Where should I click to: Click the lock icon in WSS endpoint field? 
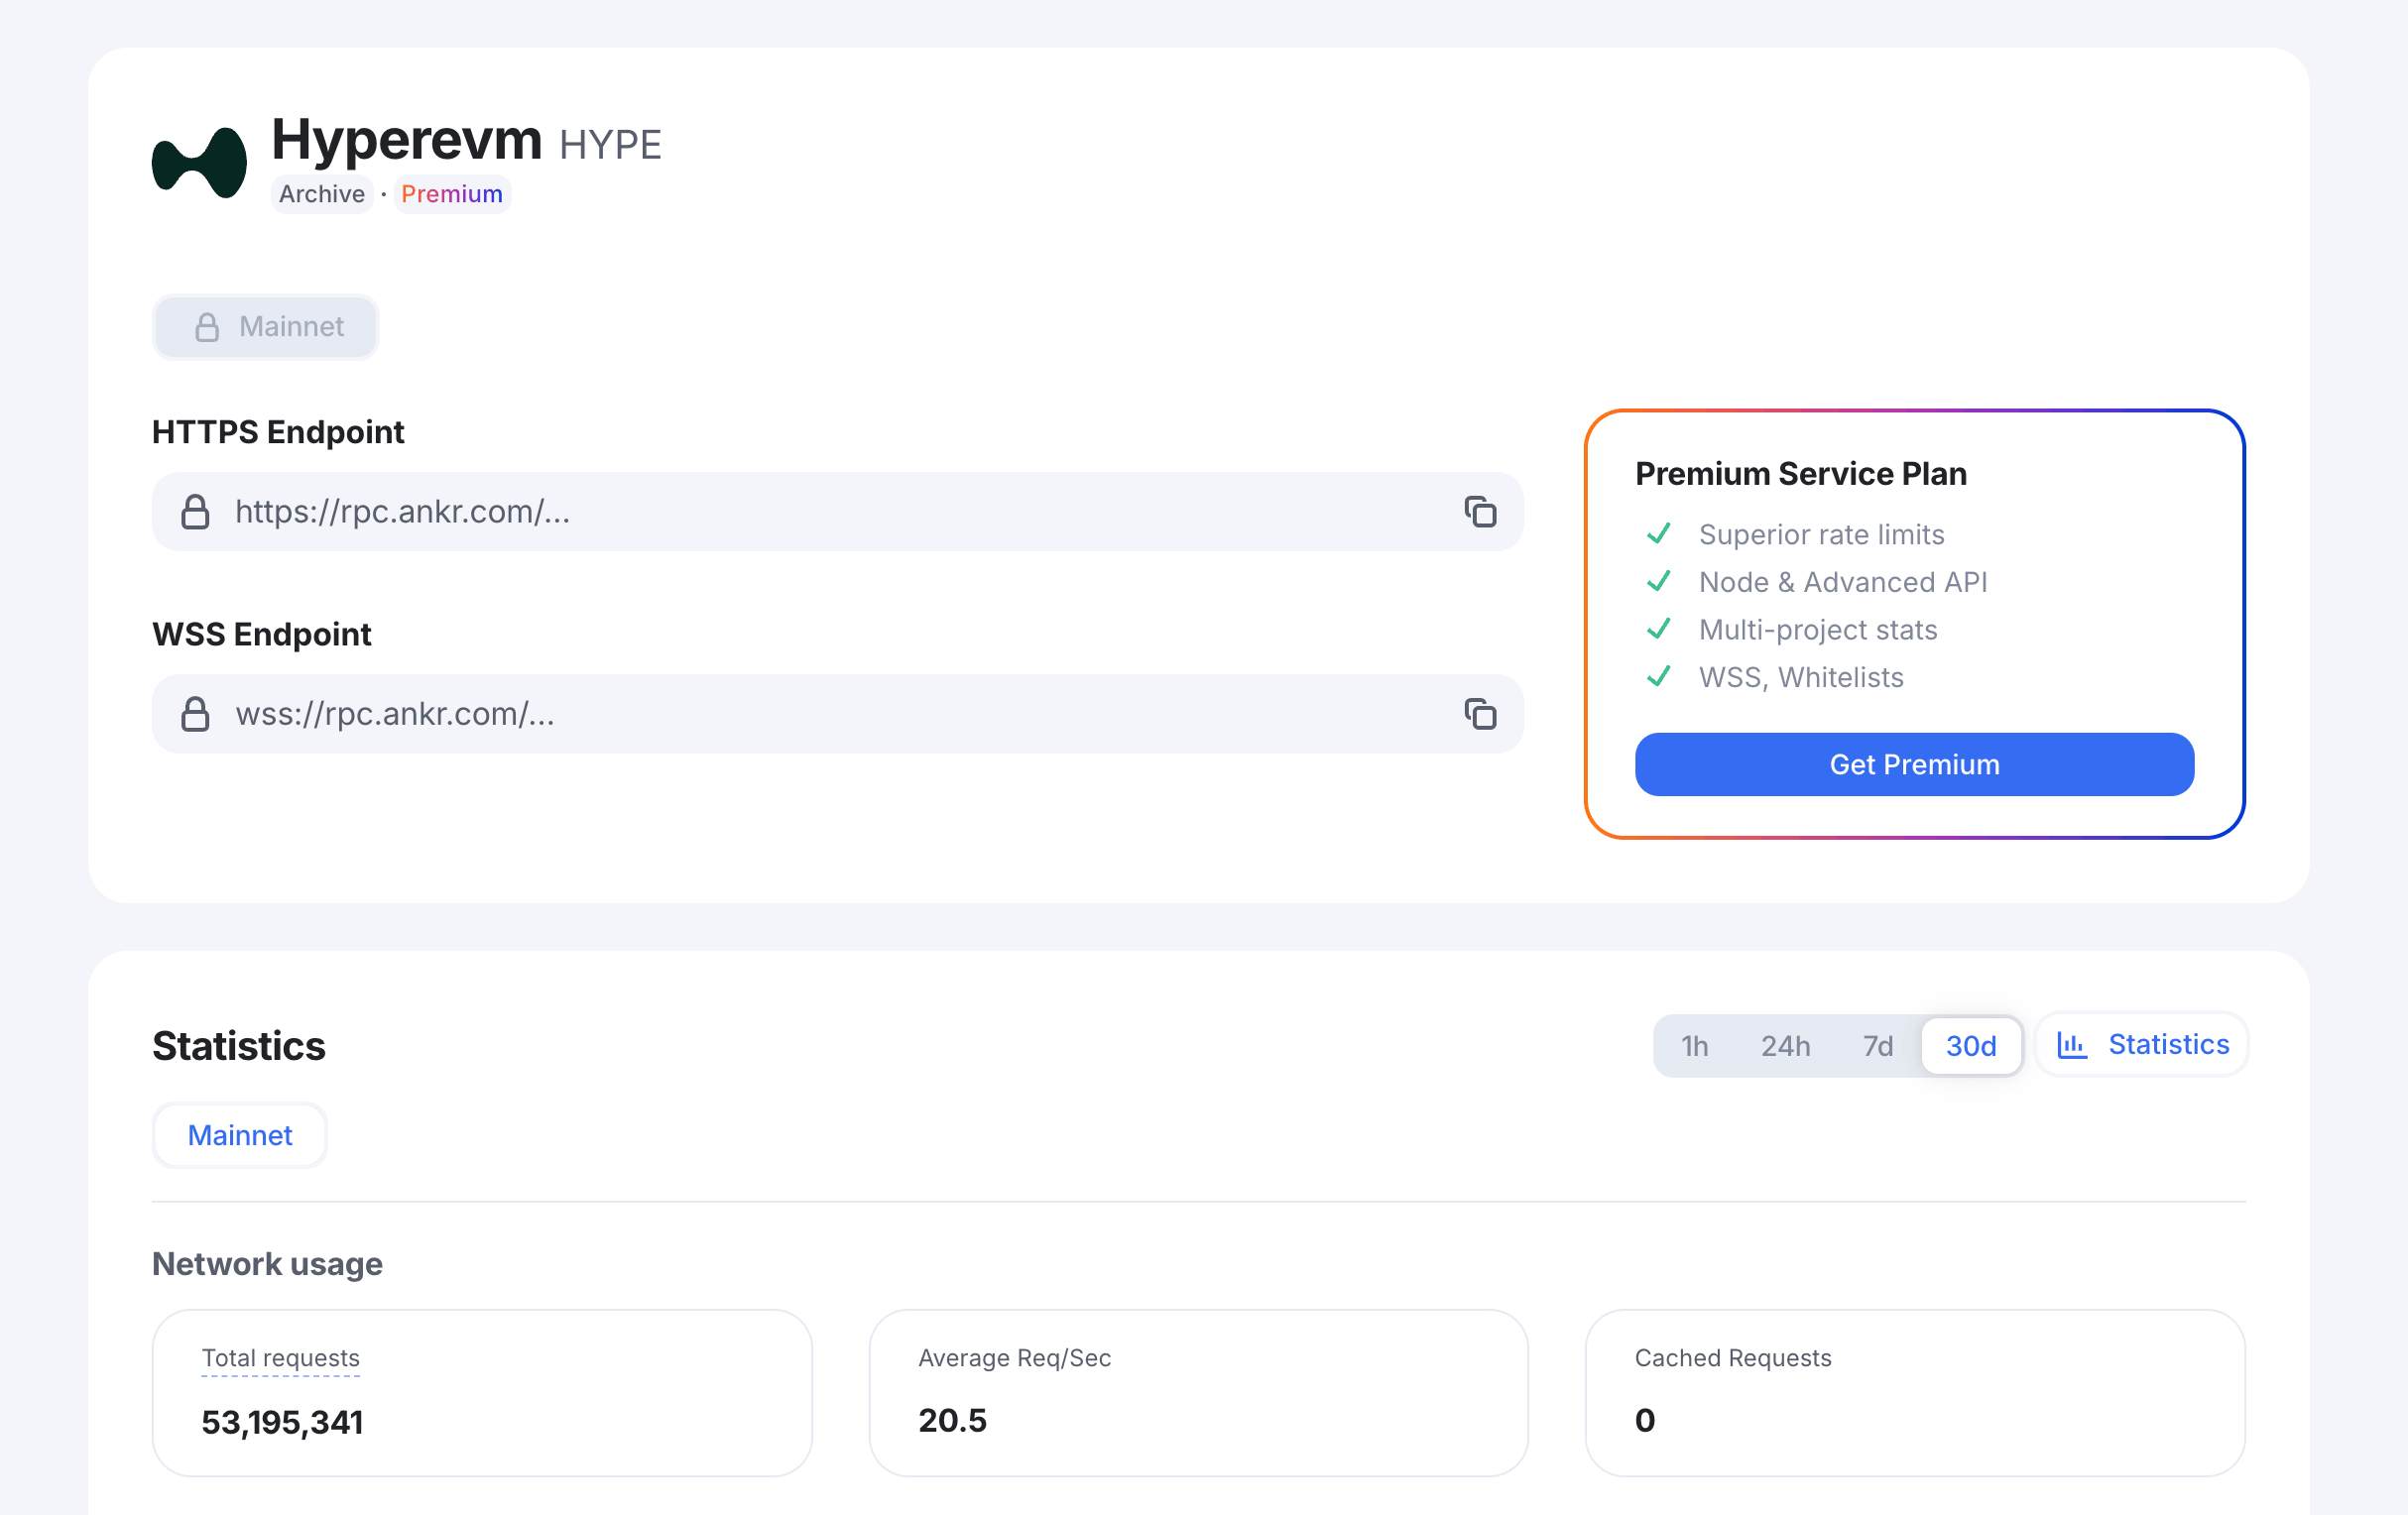point(195,714)
